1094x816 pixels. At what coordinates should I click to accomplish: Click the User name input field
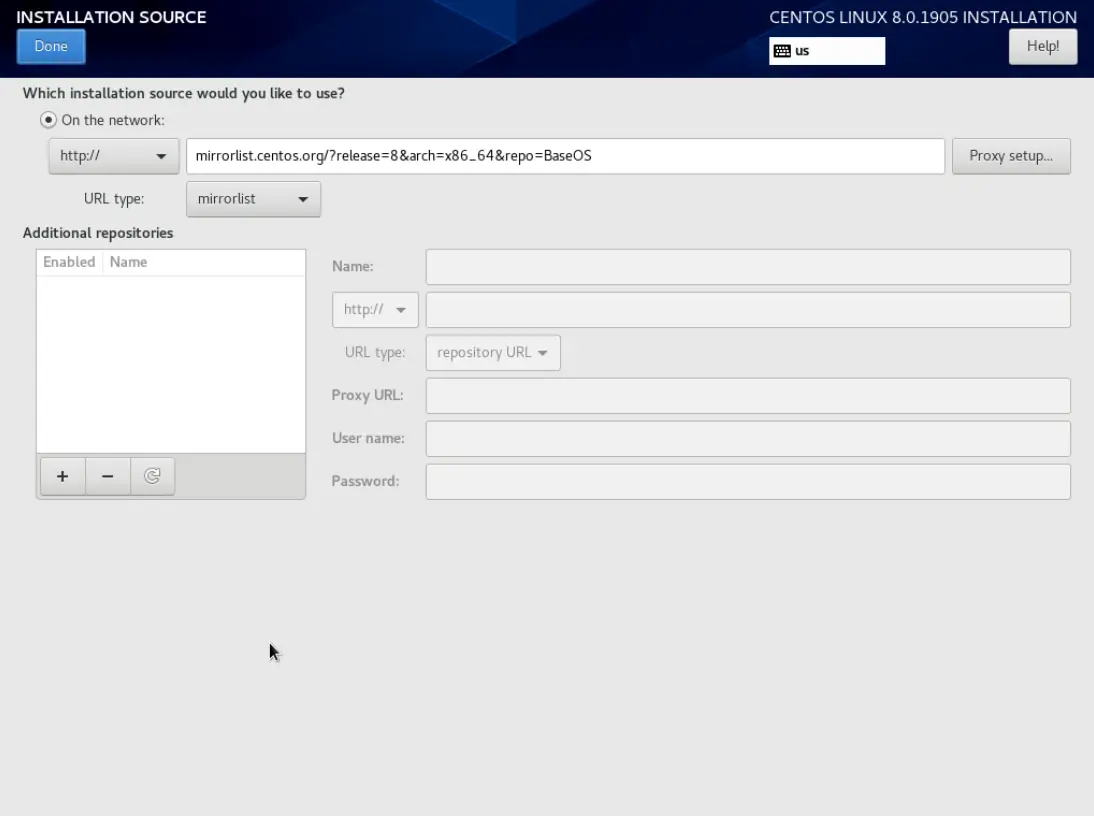click(x=748, y=439)
